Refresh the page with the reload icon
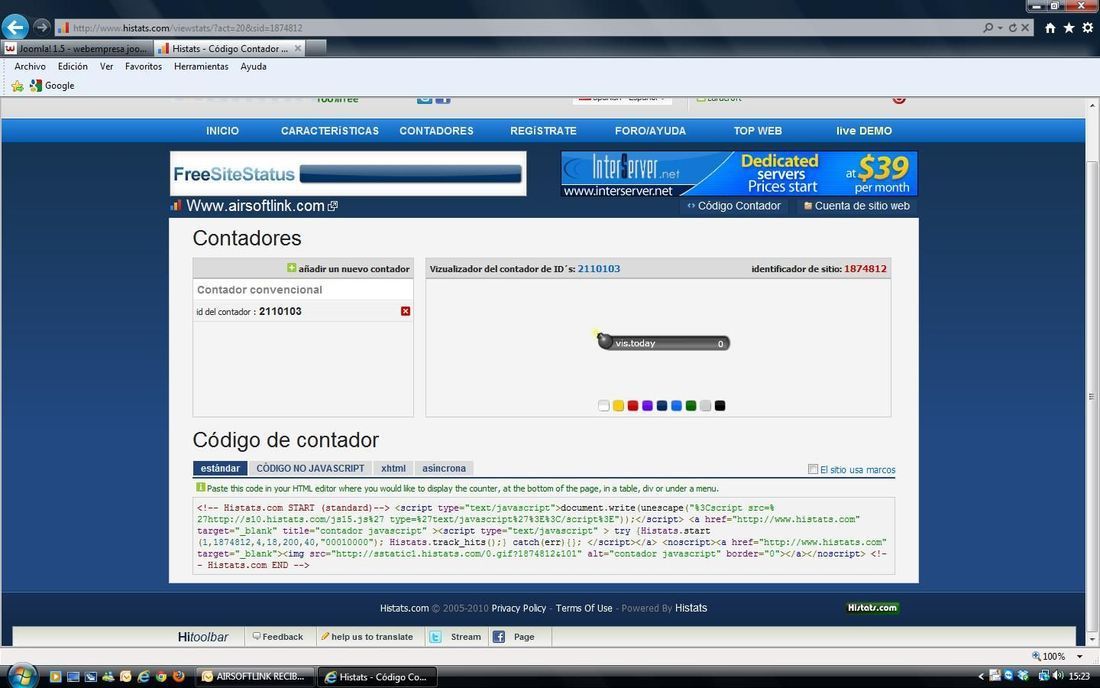 pyautogui.click(x=1012, y=28)
